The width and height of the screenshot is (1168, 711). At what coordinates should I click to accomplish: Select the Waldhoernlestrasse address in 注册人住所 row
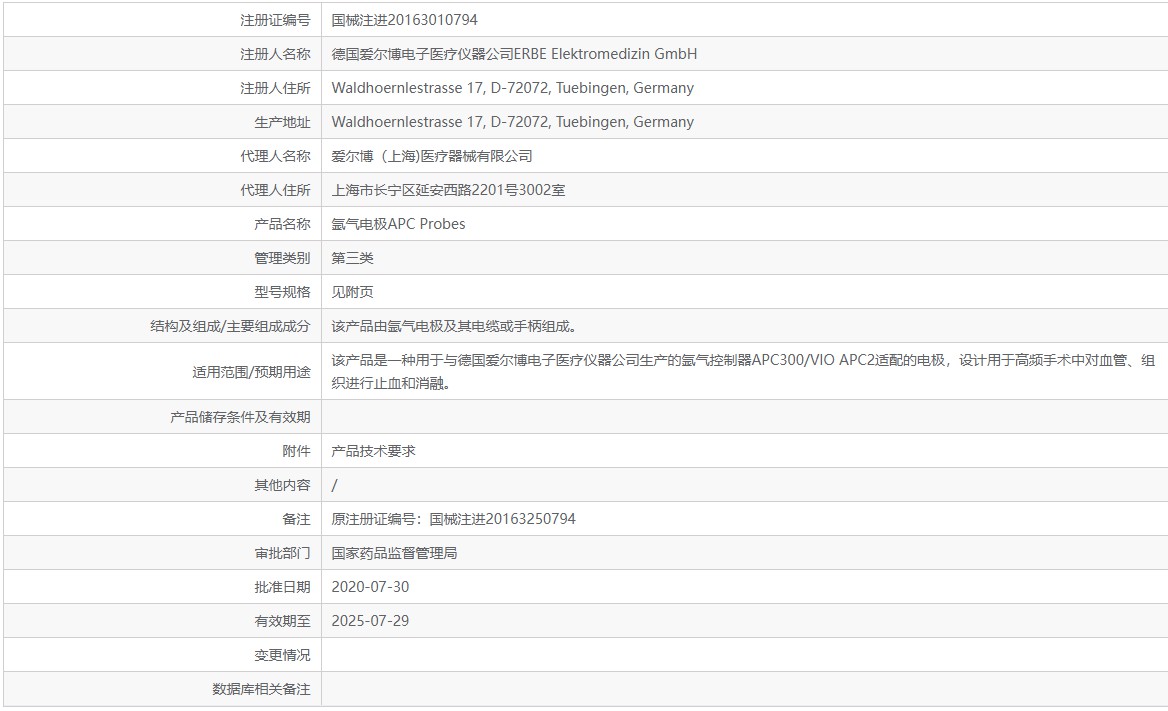512,89
